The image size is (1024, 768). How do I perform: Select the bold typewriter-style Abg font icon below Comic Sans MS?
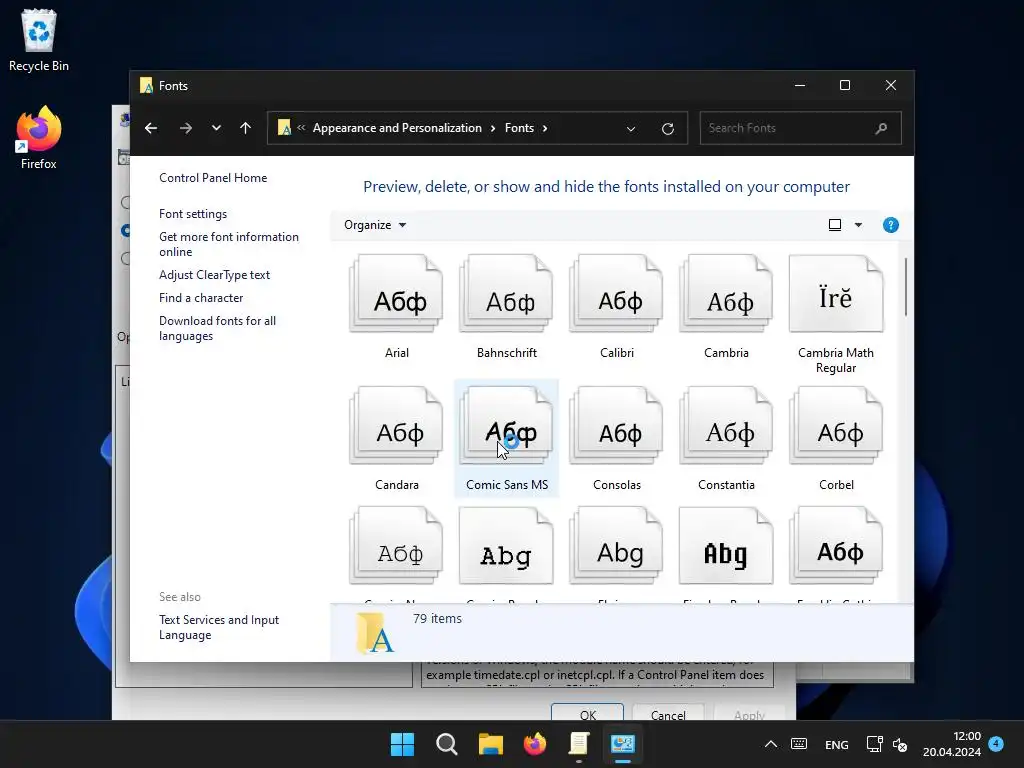tap(506, 546)
